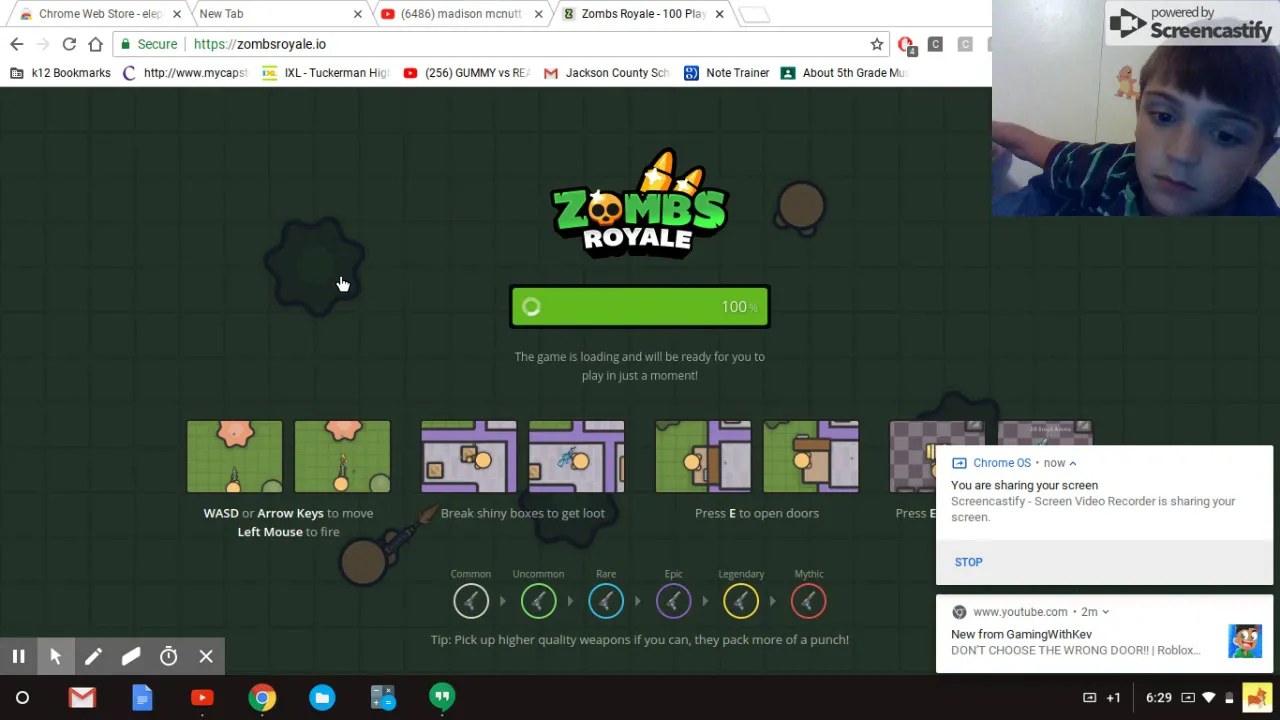Open the k12 Bookmarks folder
This screenshot has width=1280, height=720.
pyautogui.click(x=60, y=73)
